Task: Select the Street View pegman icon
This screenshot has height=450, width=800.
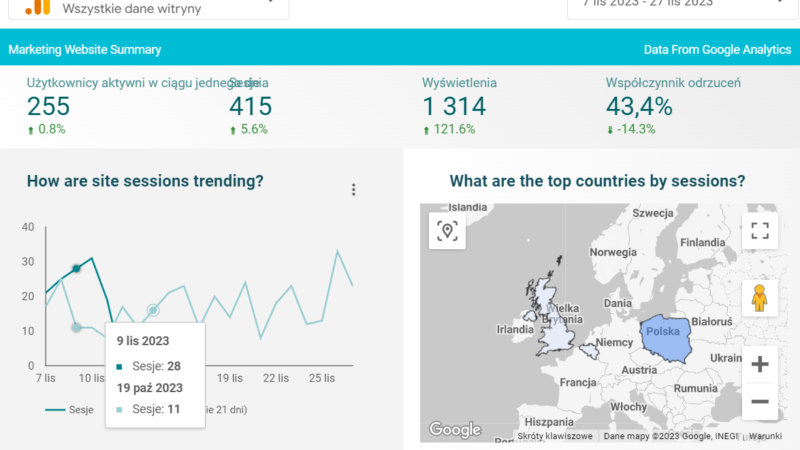Action: point(759,298)
